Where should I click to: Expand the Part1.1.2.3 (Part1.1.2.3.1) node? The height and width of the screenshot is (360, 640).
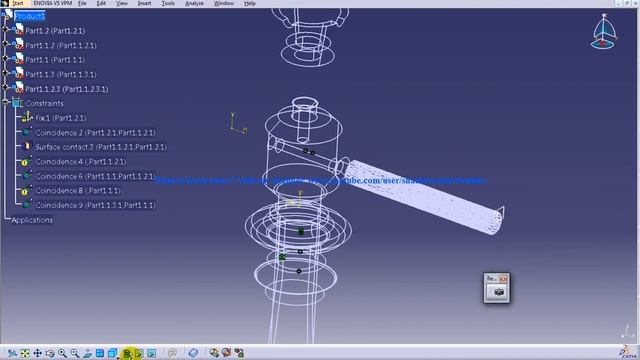coord(5,87)
